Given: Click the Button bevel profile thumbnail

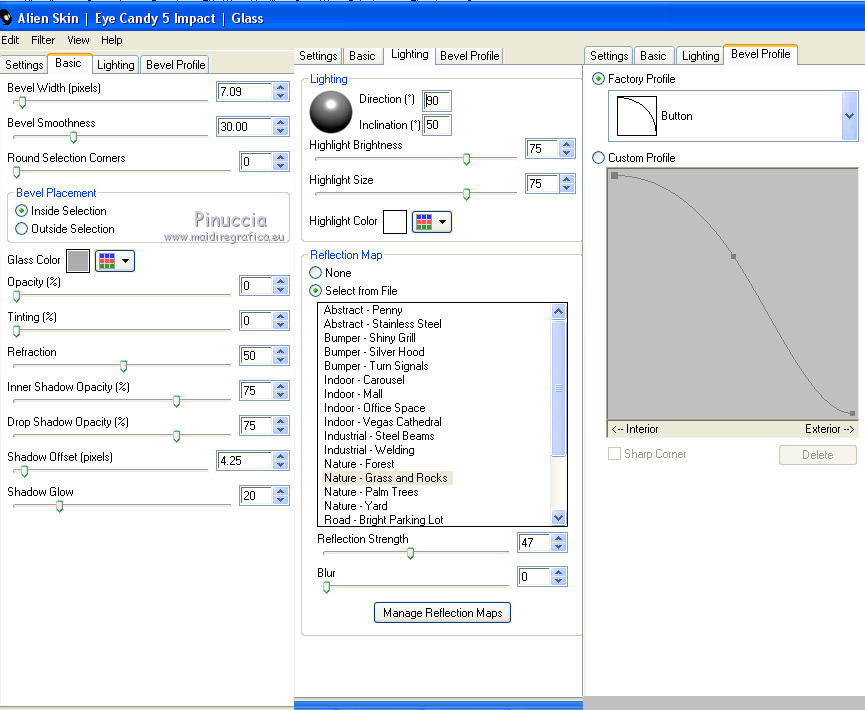Looking at the screenshot, I should point(636,116).
